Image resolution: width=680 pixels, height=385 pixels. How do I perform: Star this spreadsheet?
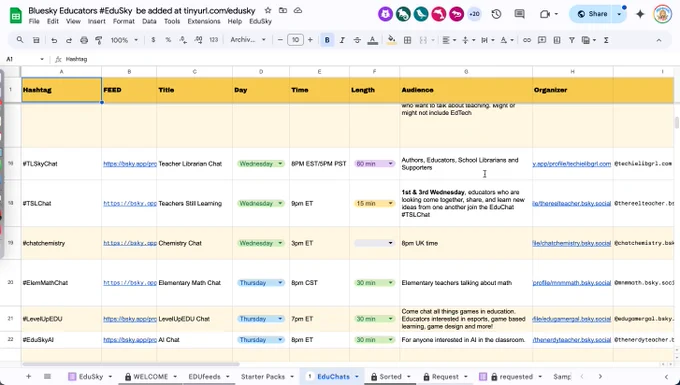click(x=268, y=10)
